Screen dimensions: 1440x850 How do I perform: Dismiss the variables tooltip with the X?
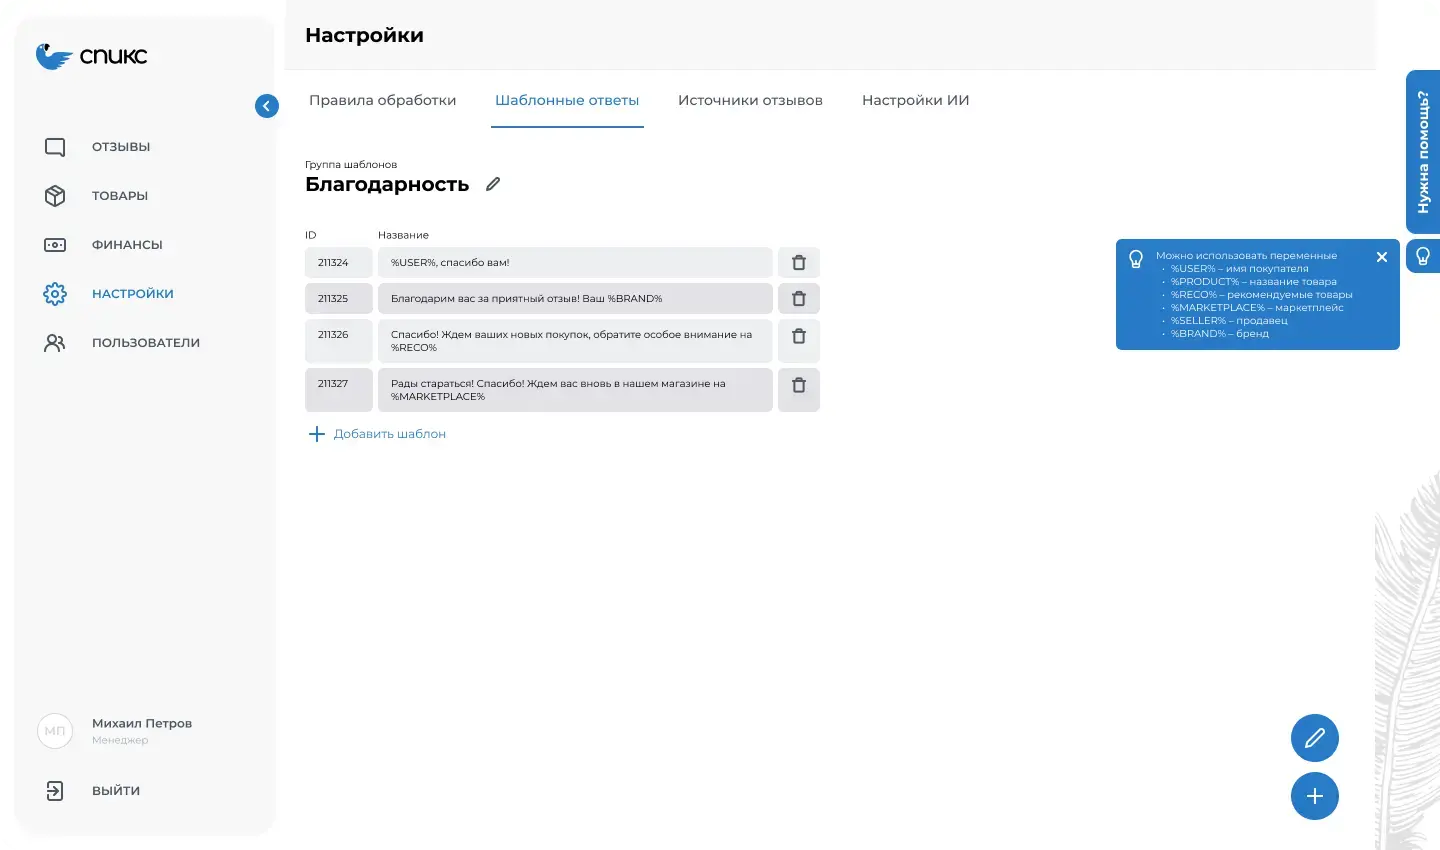point(1382,256)
